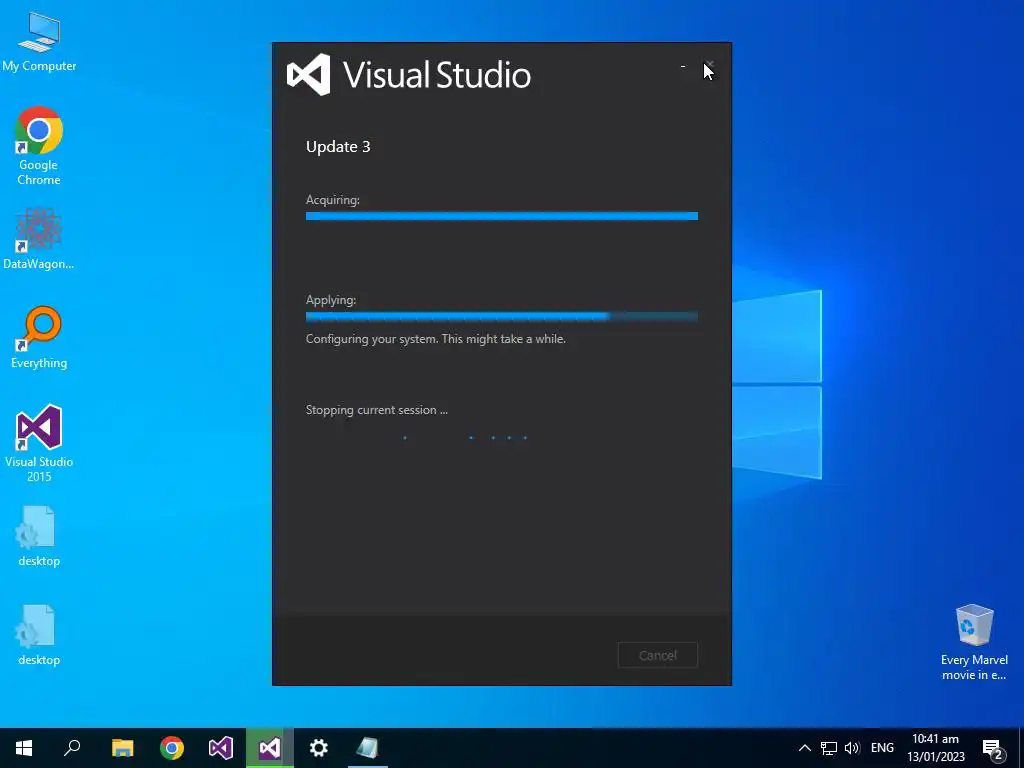This screenshot has height=768, width=1024.
Task: Open Settings gear in the taskbar
Action: (x=319, y=748)
